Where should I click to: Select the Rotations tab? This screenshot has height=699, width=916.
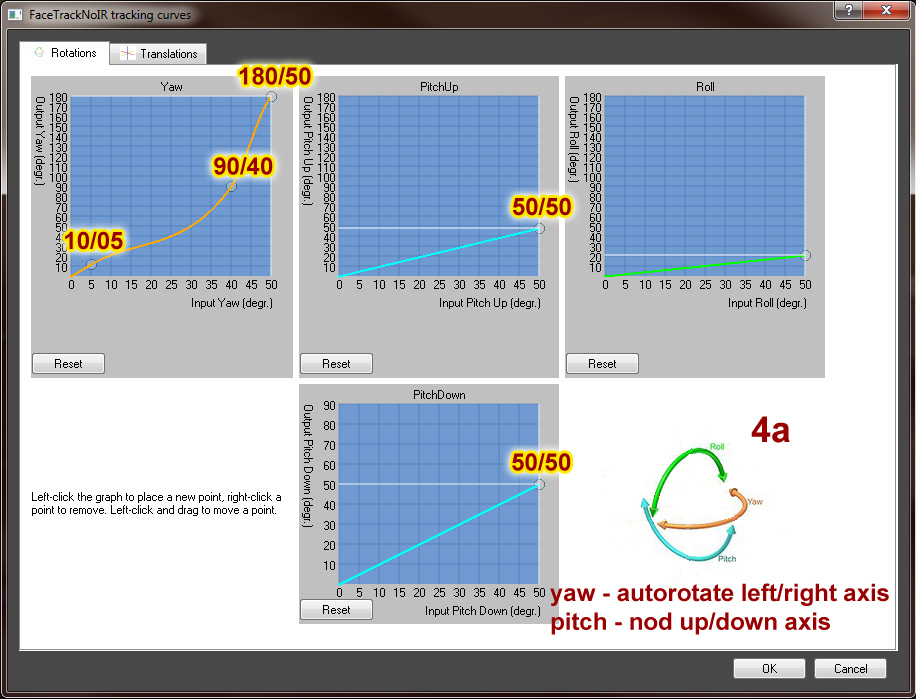click(x=64, y=53)
